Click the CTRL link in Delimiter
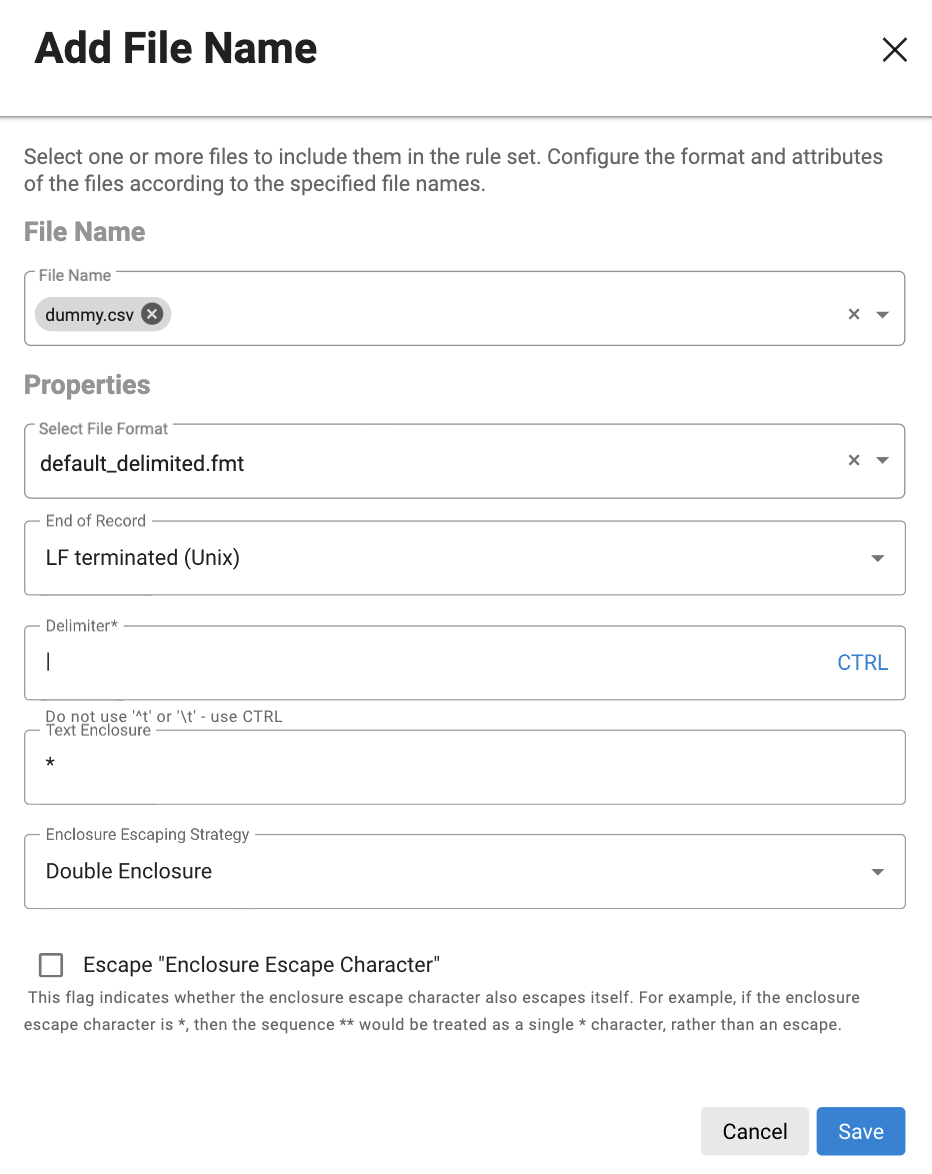The width and height of the screenshot is (932, 1174). click(862, 662)
